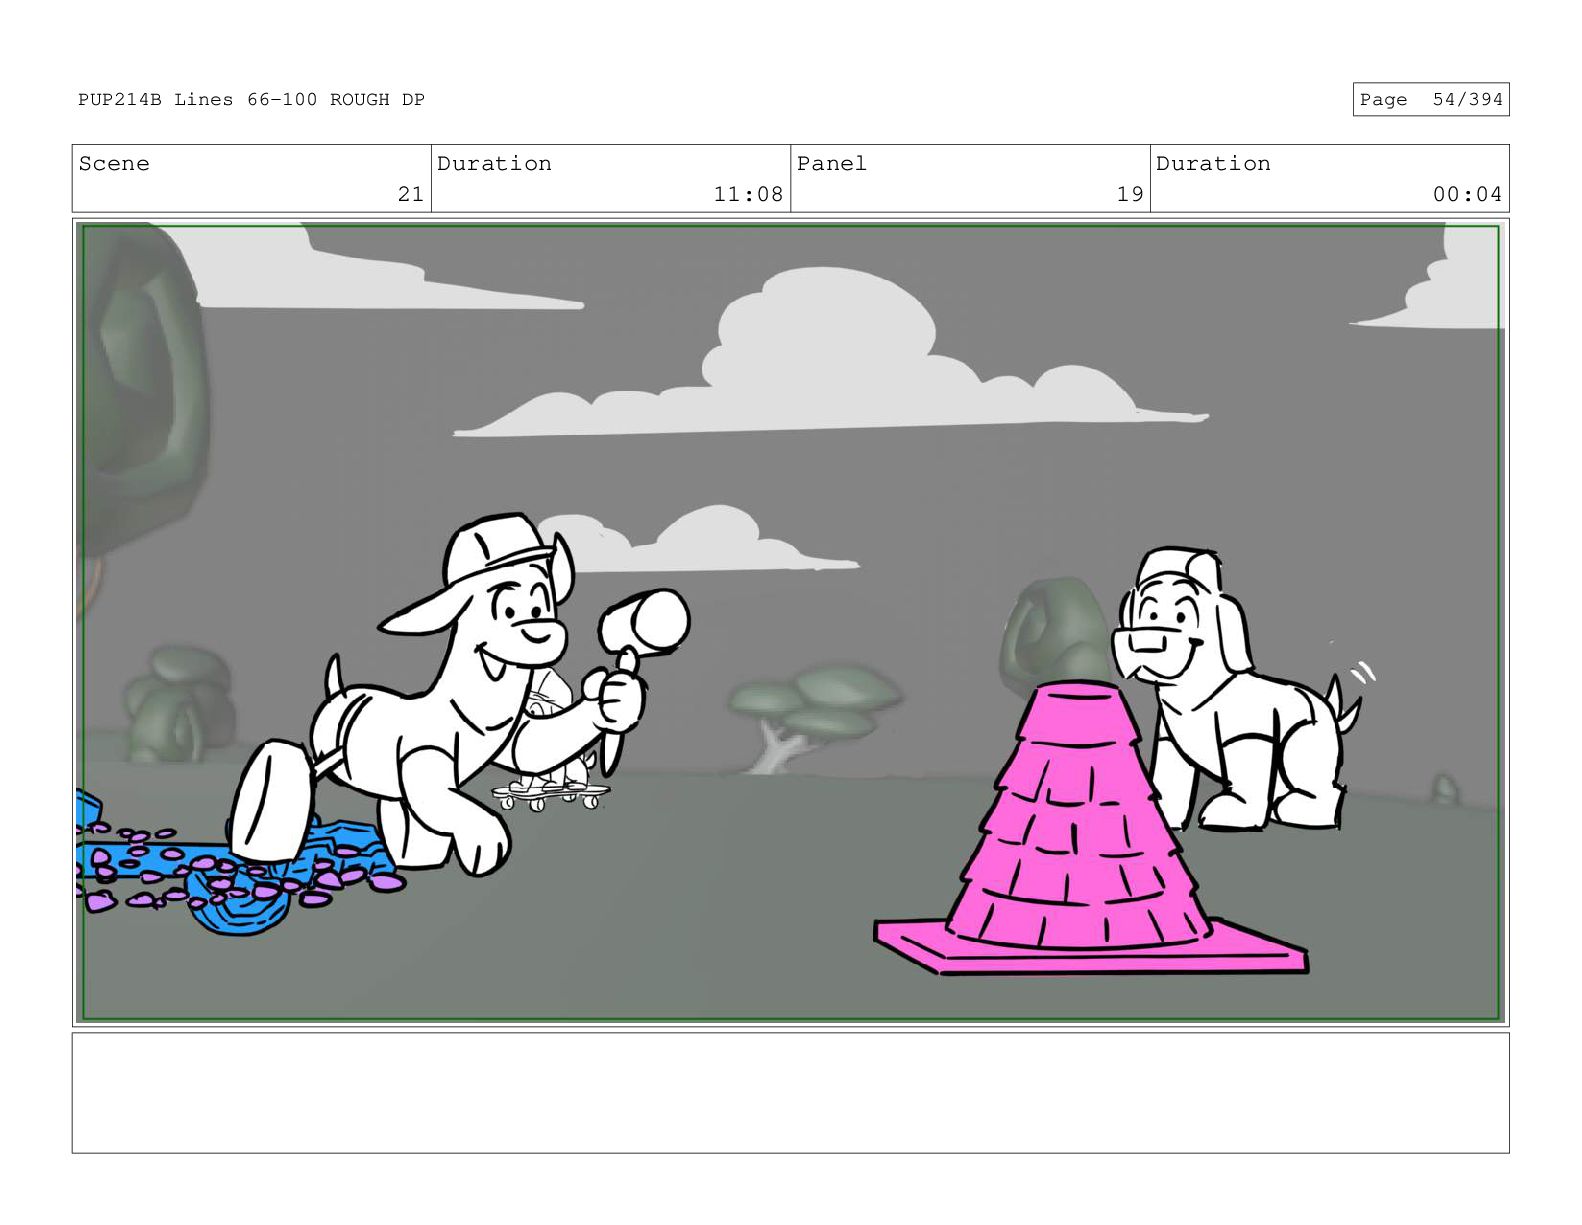Click the dog standing behind the cone
The height and width of the screenshot is (1225, 1582).
[x=1235, y=690]
